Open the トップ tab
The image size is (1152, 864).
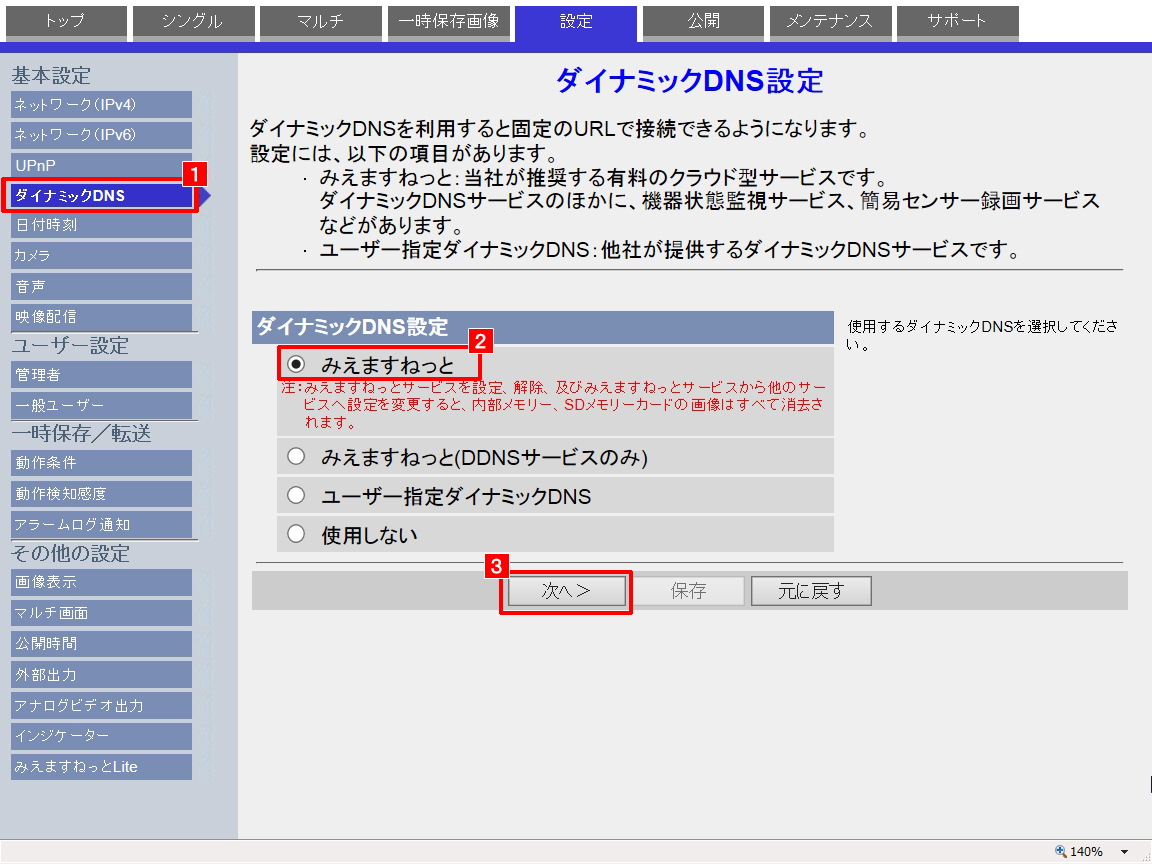point(65,21)
